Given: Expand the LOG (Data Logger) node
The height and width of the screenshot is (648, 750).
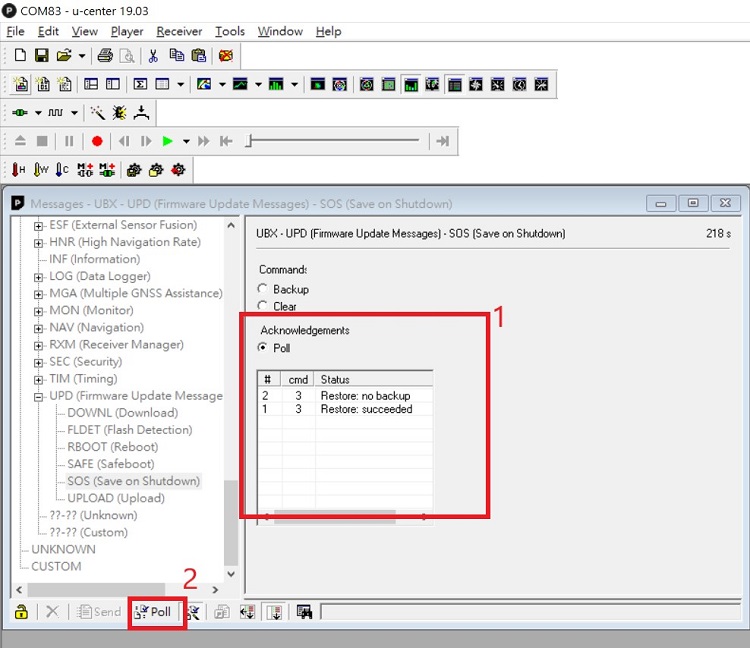Looking at the screenshot, I should 38,277.
